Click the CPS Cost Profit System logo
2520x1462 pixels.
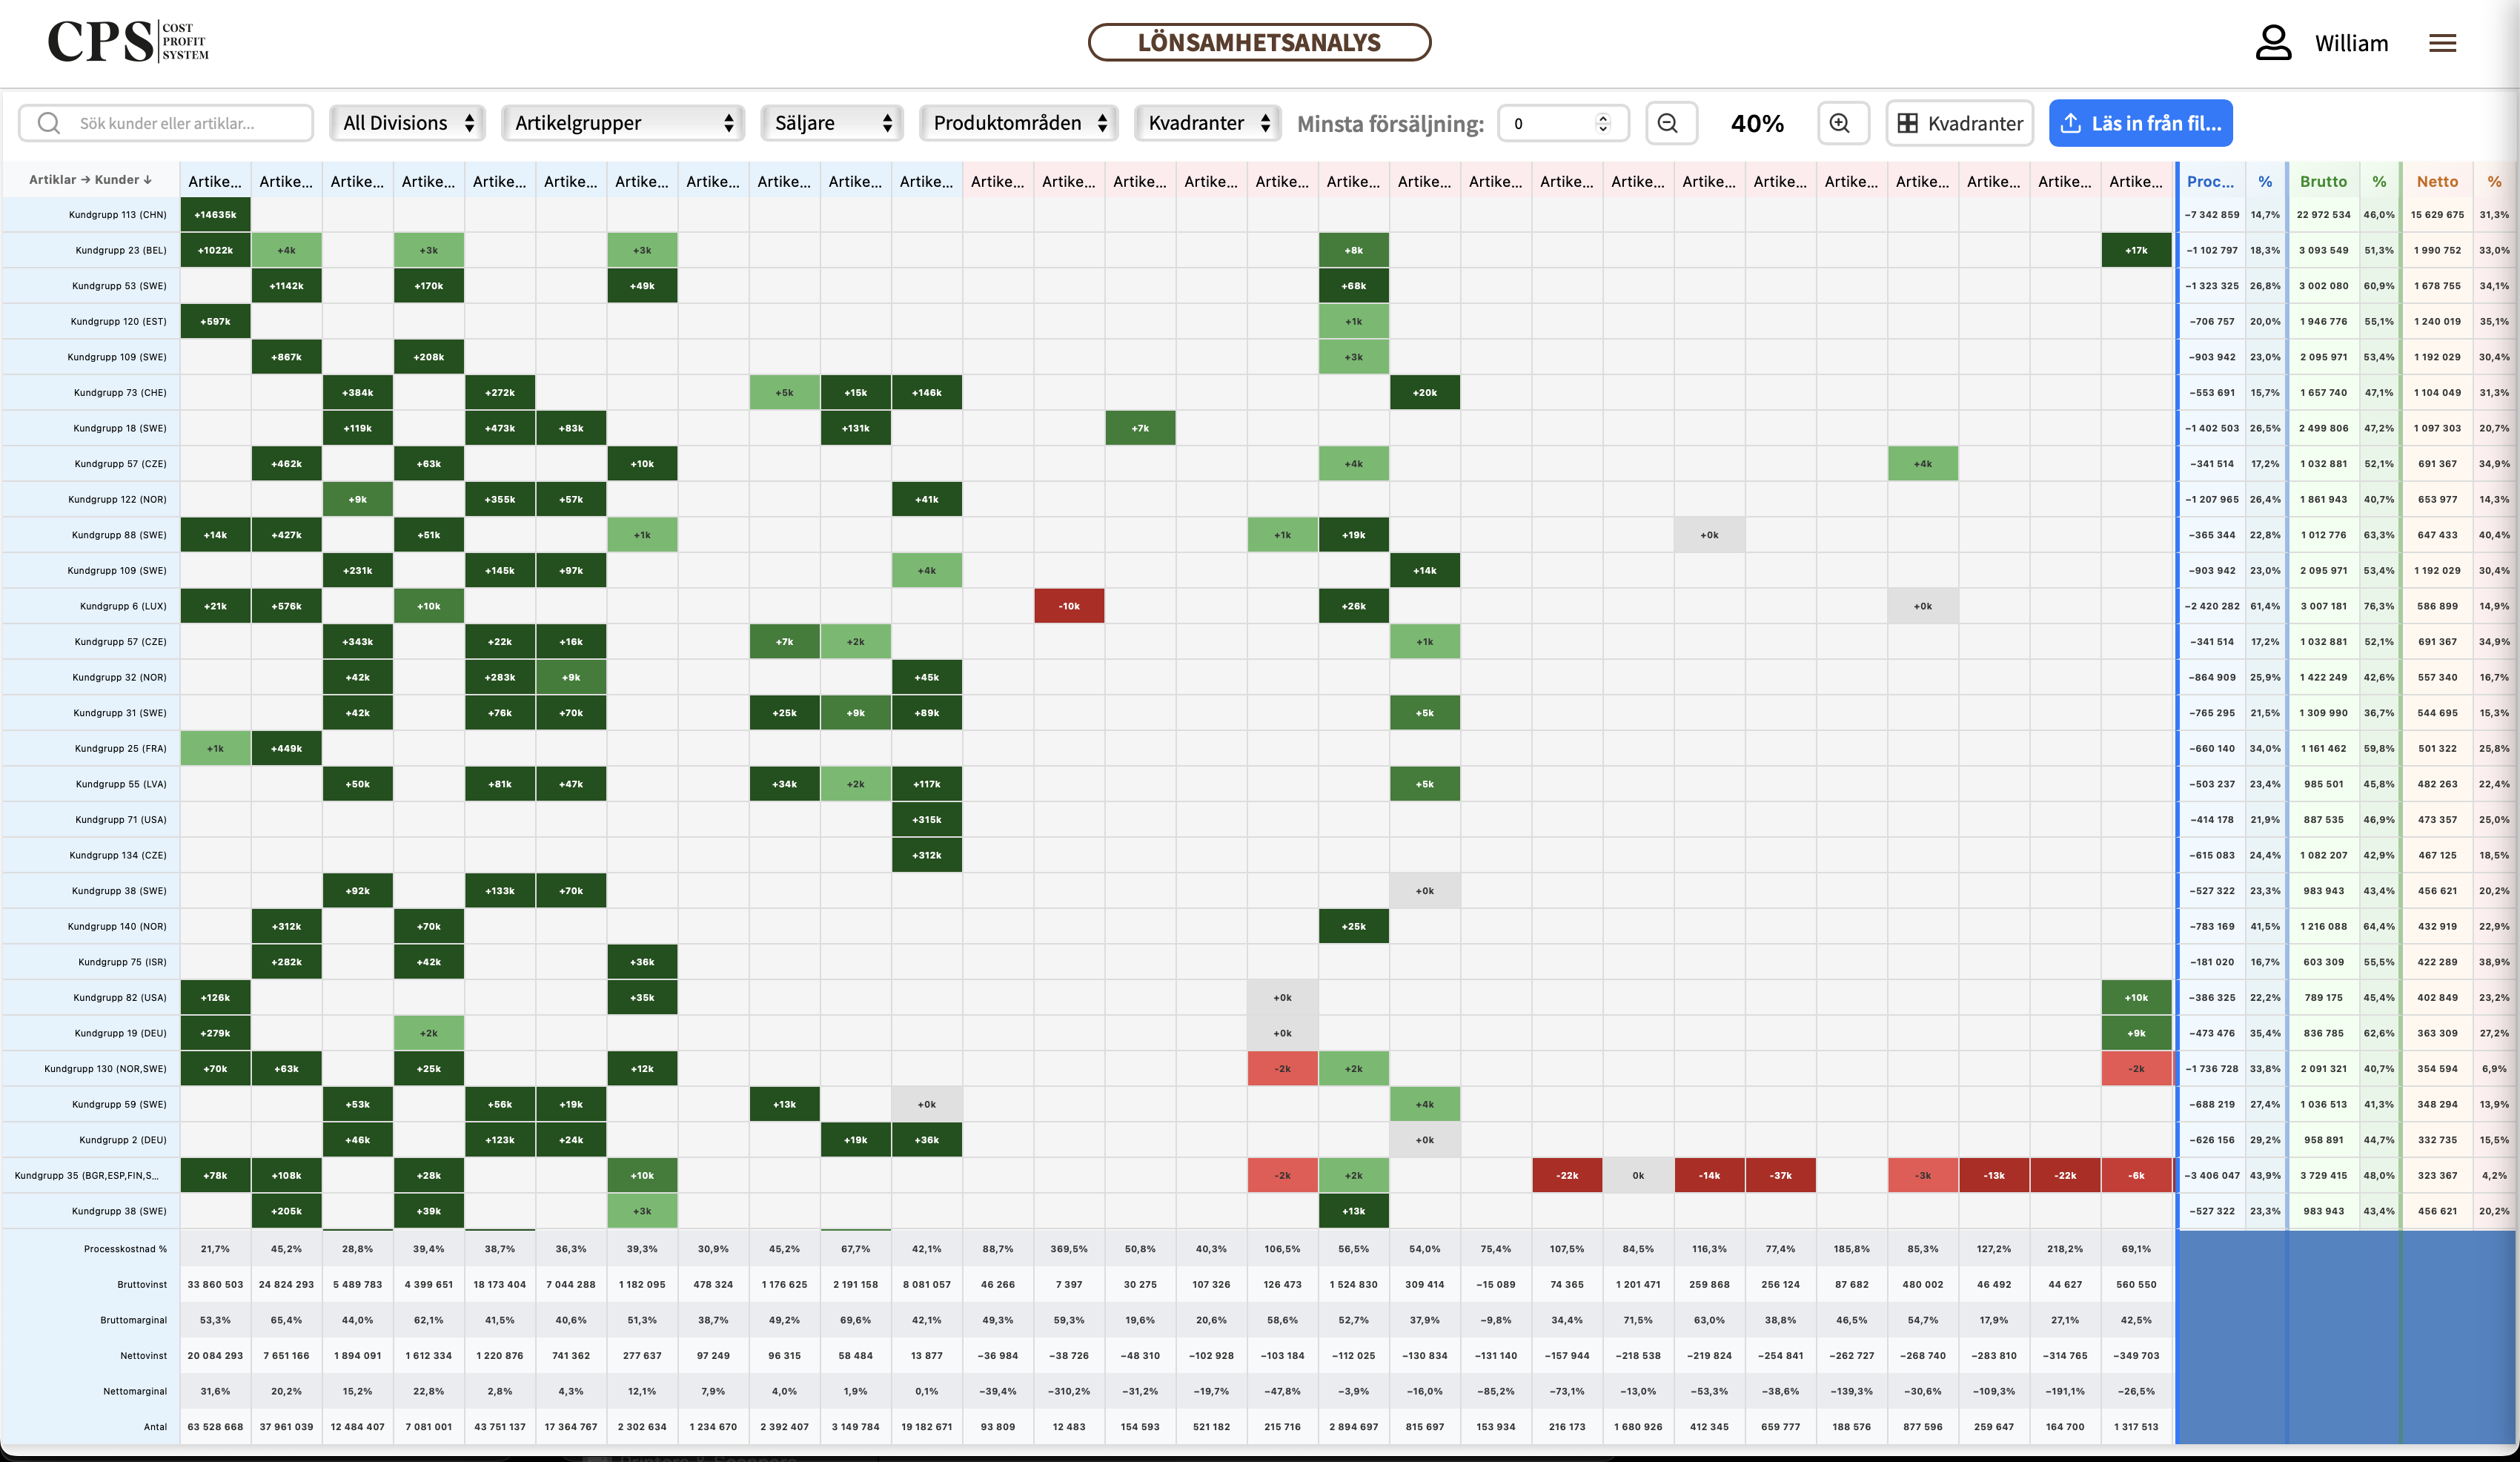coord(128,42)
